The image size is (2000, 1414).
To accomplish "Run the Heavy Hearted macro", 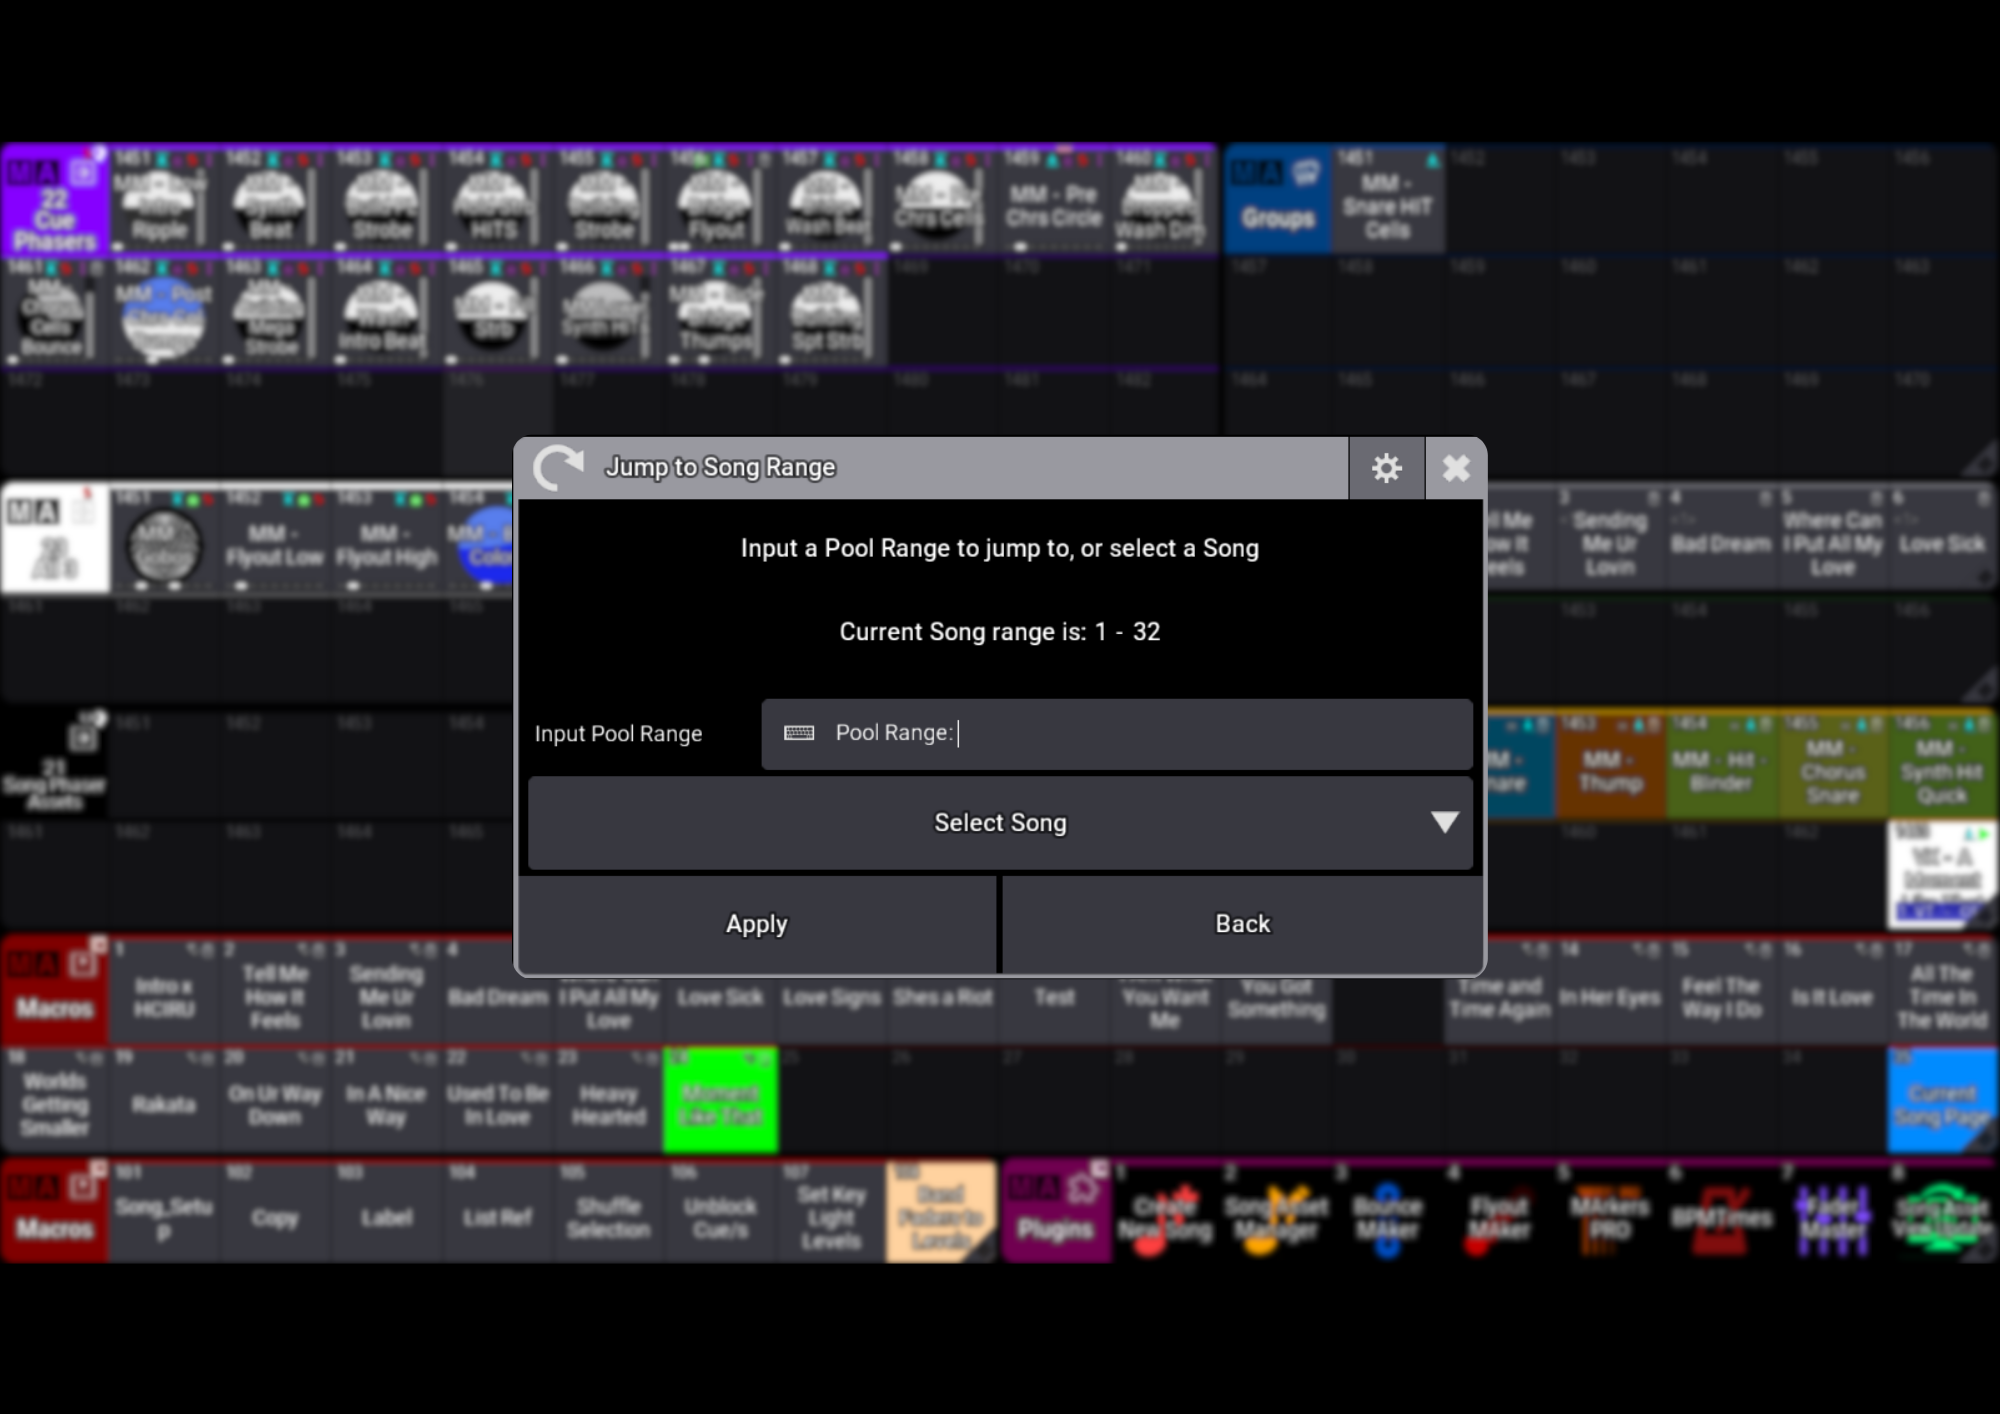I will click(x=608, y=1100).
